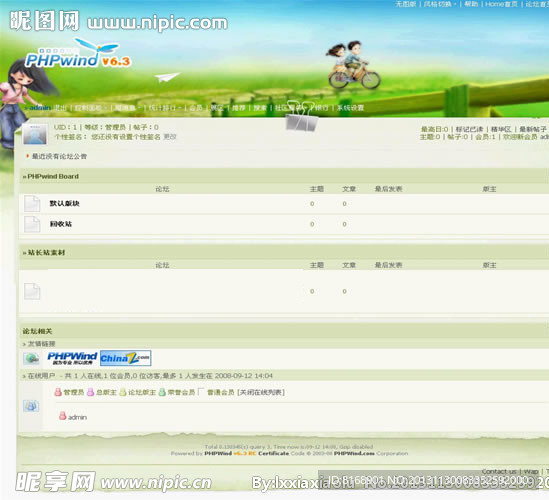
Task: Open the PHPWind friend link logo
Action: tap(72, 358)
